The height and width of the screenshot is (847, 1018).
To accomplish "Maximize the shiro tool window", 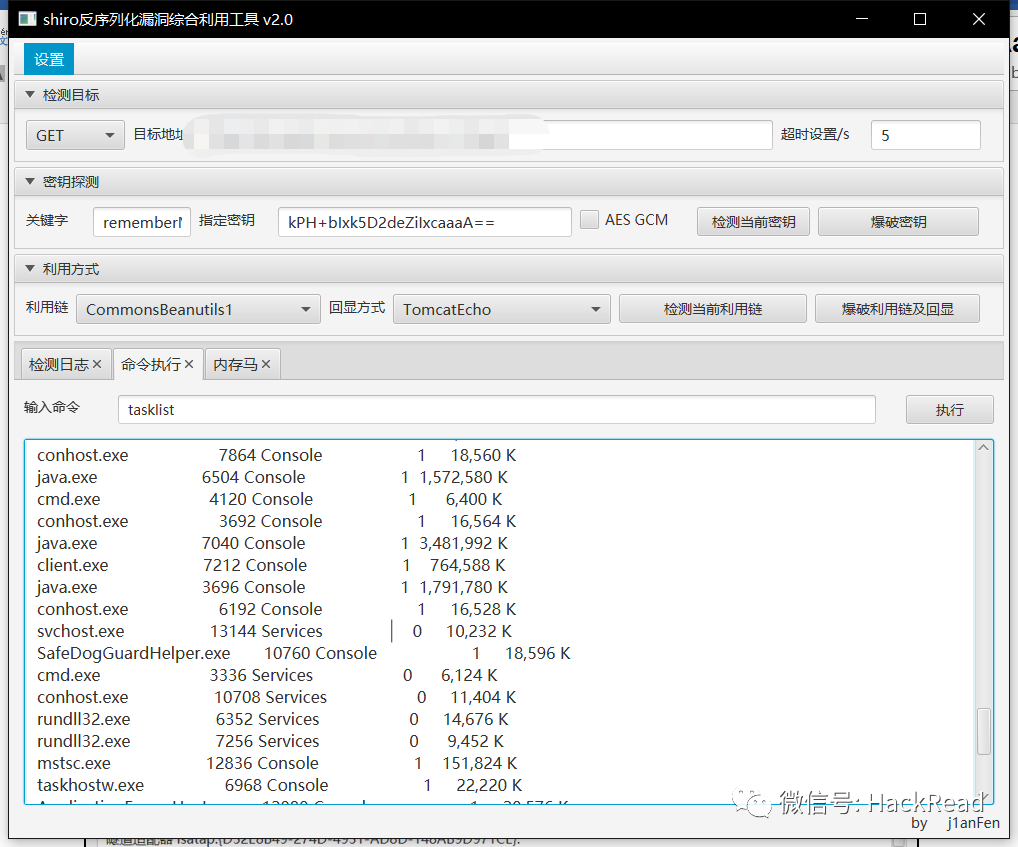I will click(920, 19).
